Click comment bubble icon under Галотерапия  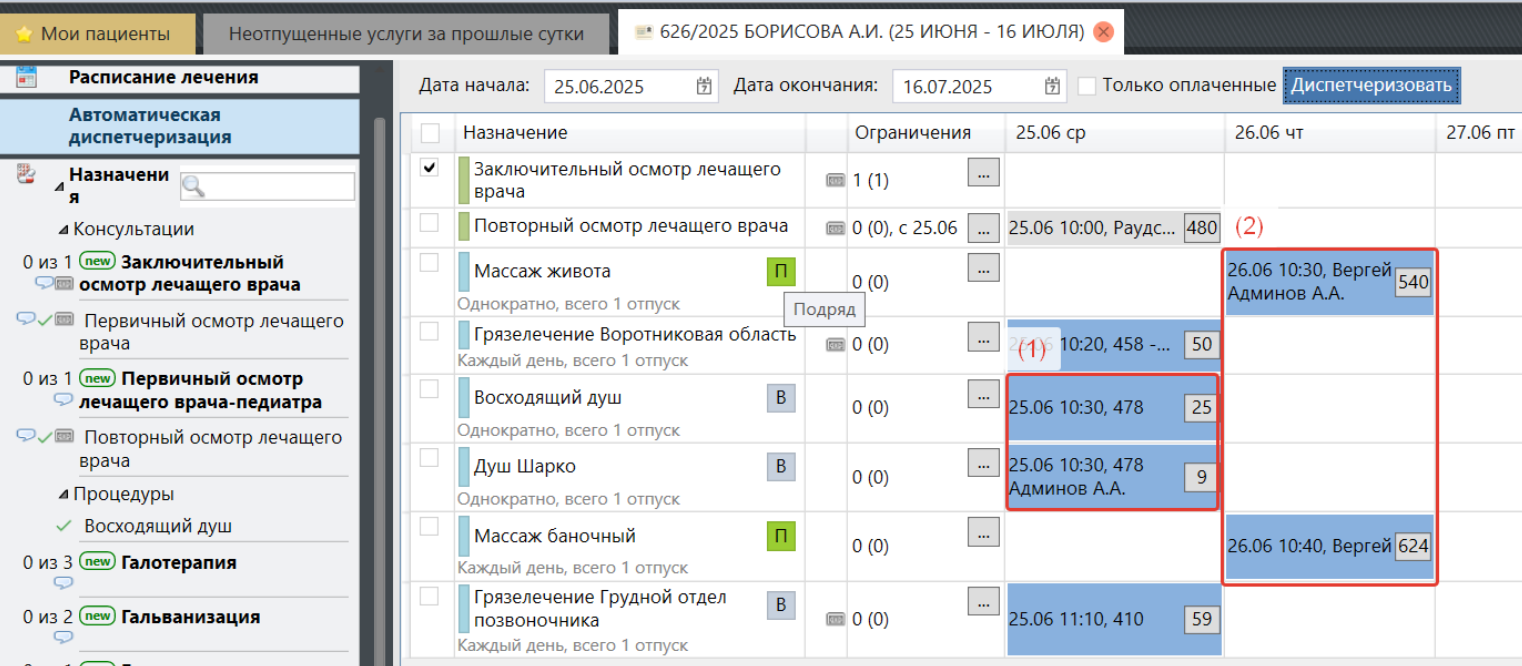click(x=63, y=583)
